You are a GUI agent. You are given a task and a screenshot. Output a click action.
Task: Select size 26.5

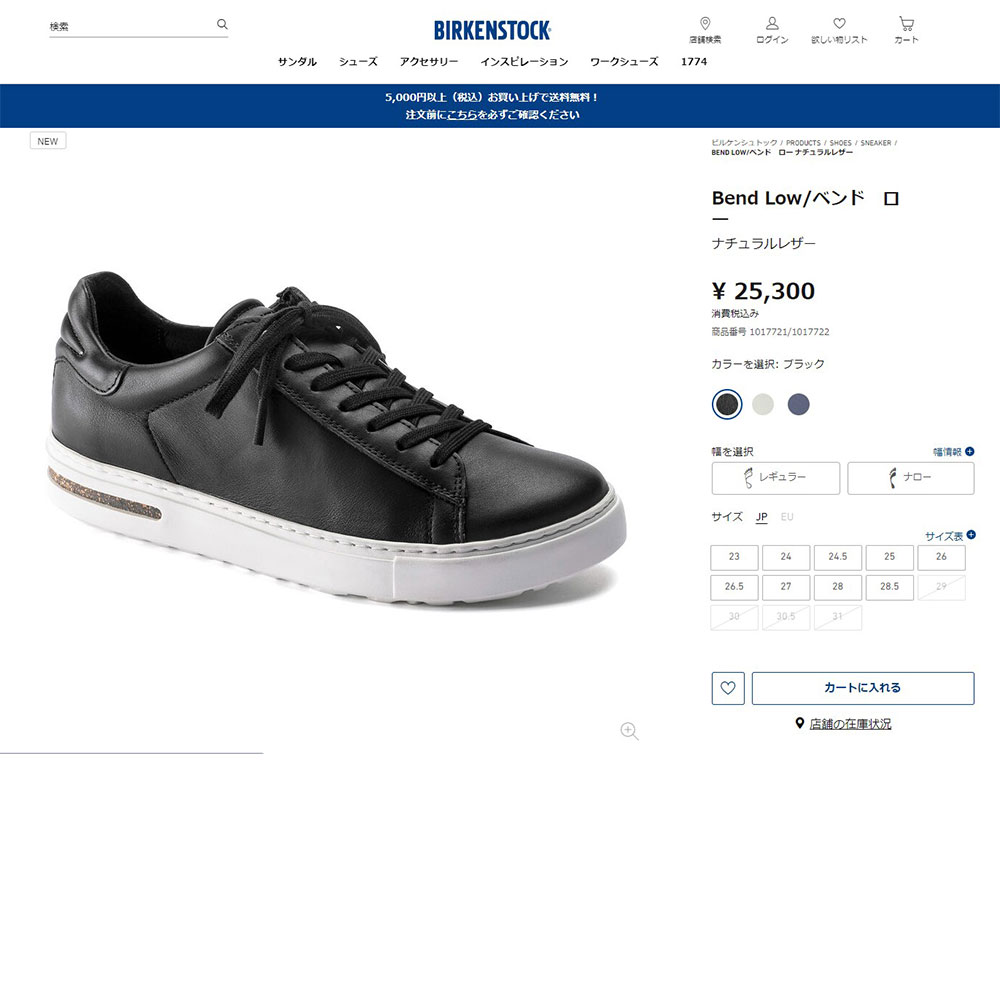[734, 587]
